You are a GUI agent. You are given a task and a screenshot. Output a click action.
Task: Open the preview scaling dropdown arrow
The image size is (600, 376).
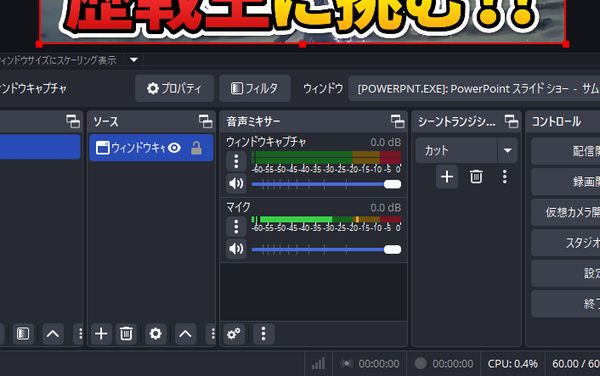pyautogui.click(x=134, y=60)
